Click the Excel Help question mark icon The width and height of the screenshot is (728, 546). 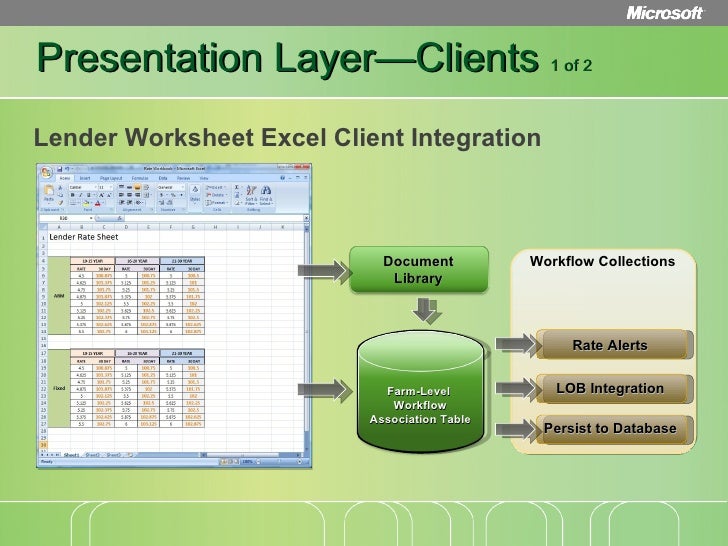283,178
